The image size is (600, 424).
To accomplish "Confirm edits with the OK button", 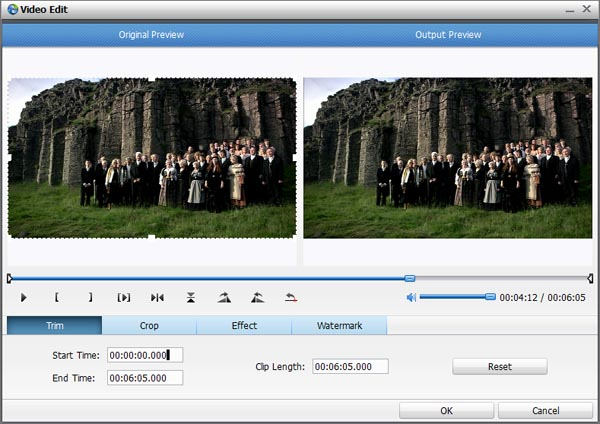I will (x=445, y=411).
